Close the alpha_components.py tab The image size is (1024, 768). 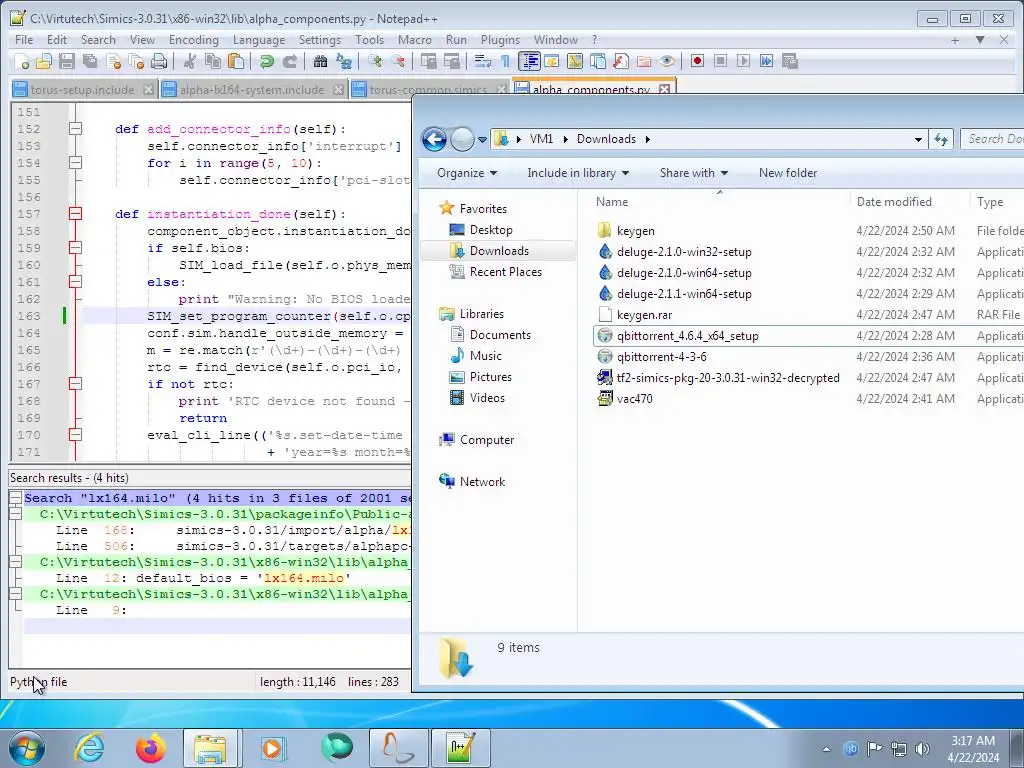664,89
